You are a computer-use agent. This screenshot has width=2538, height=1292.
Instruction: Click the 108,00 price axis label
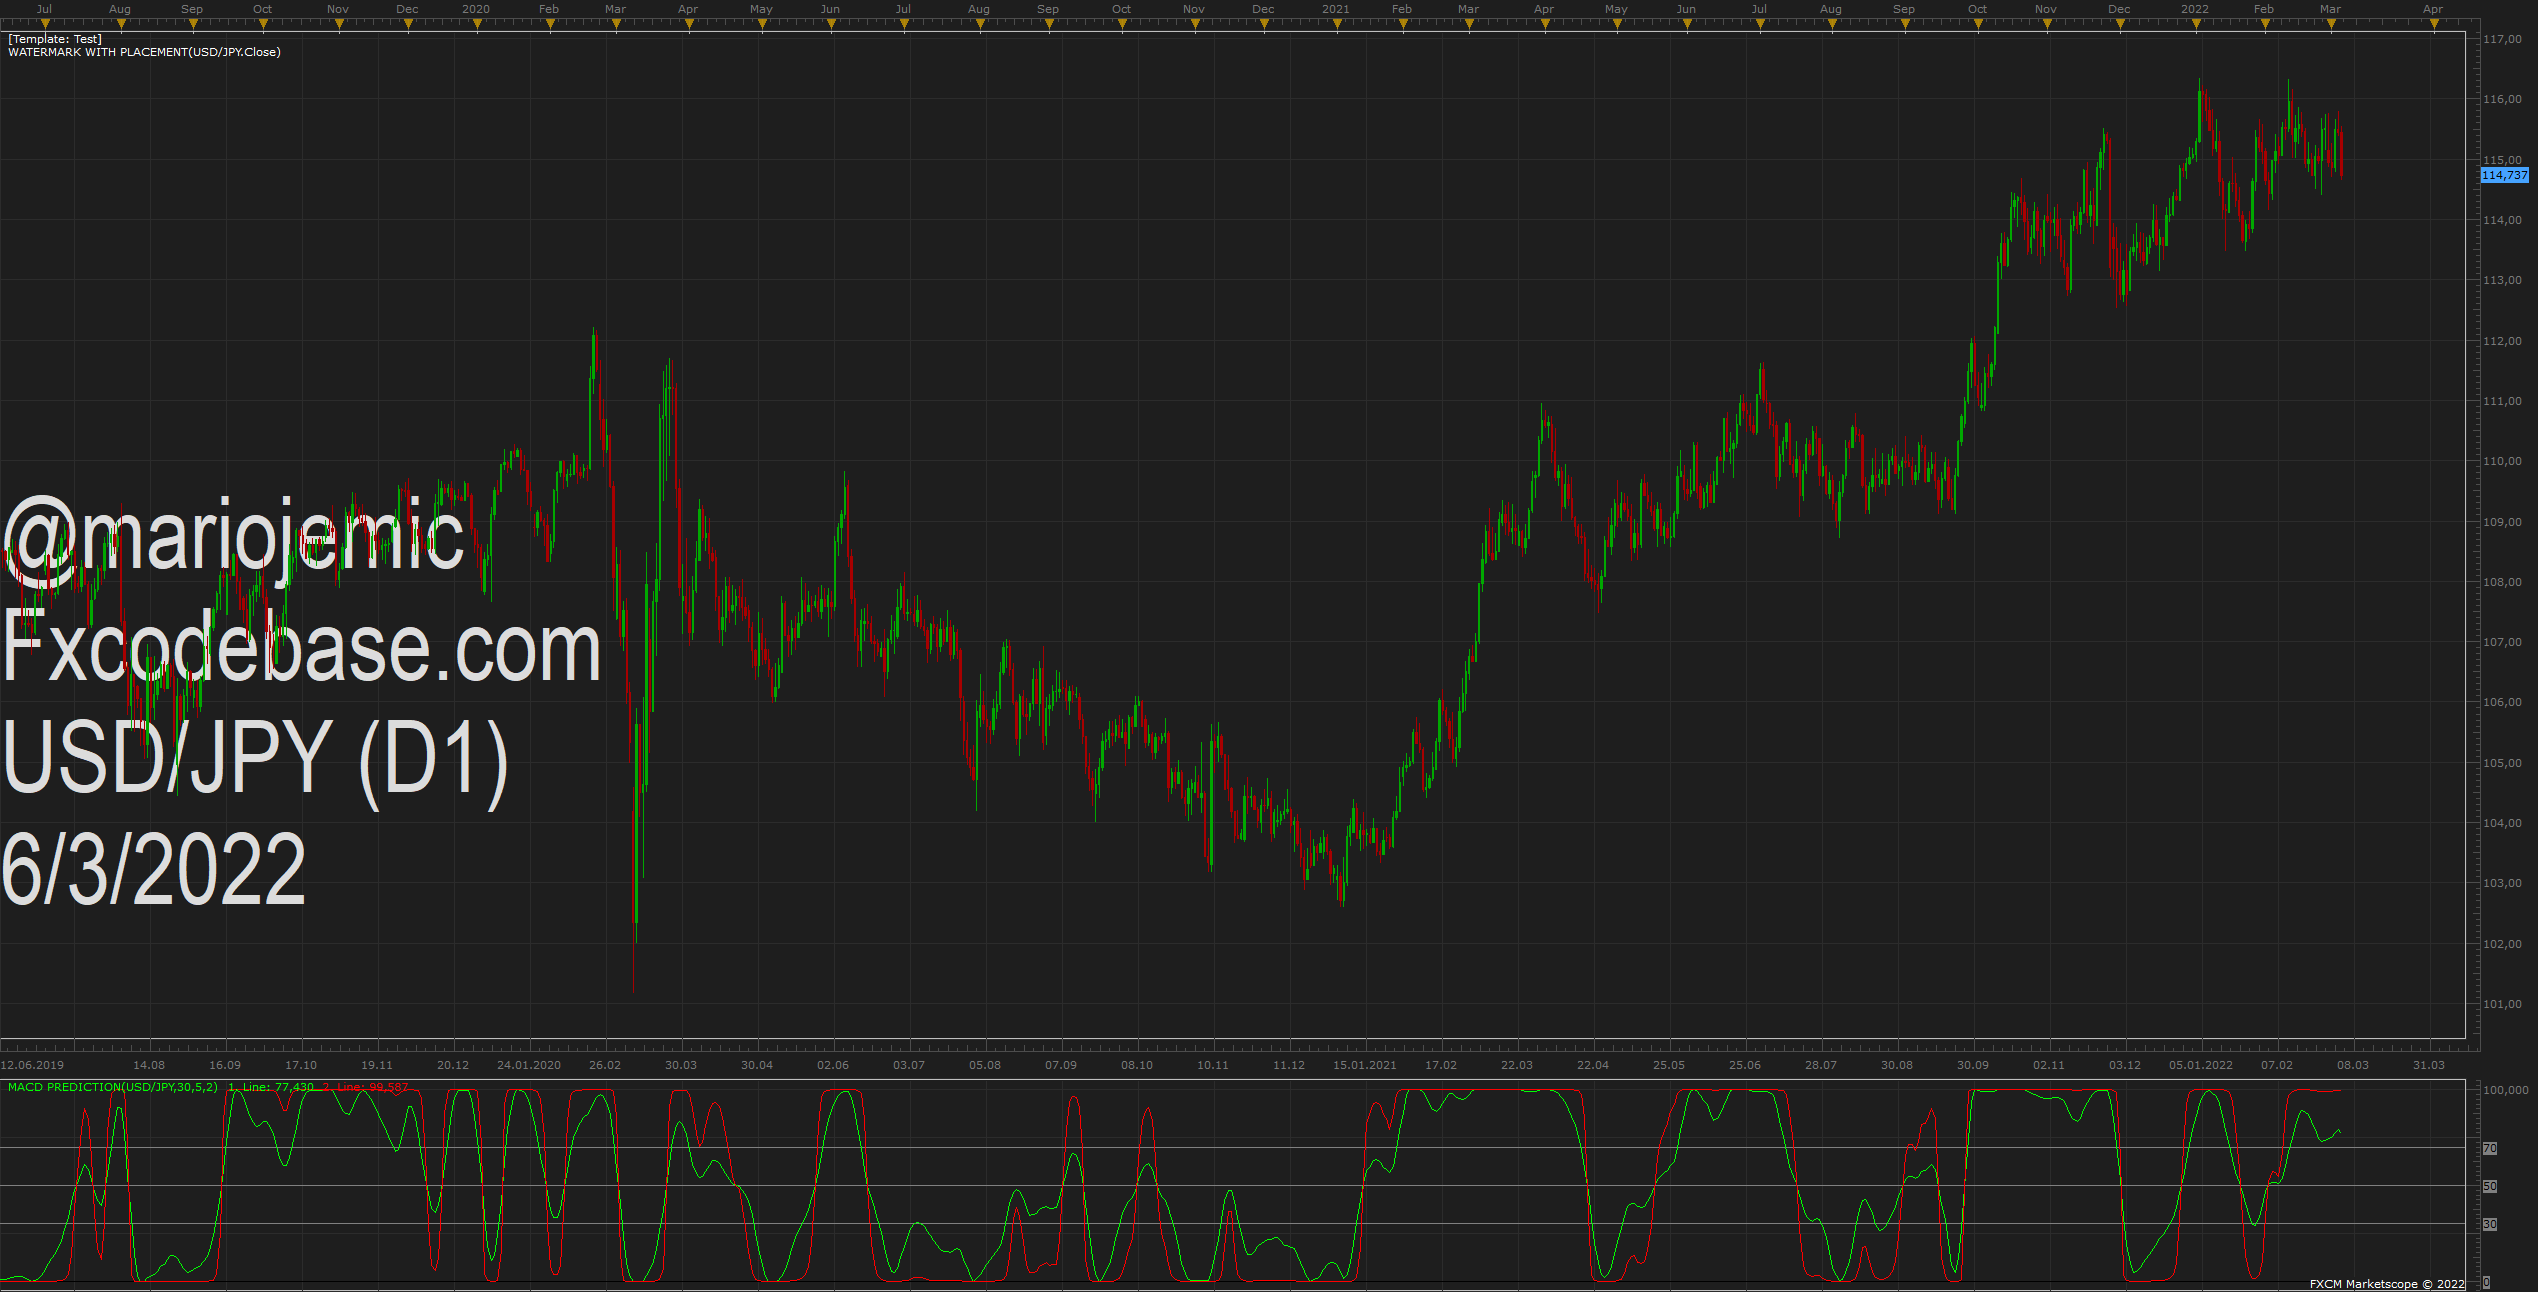[2503, 582]
